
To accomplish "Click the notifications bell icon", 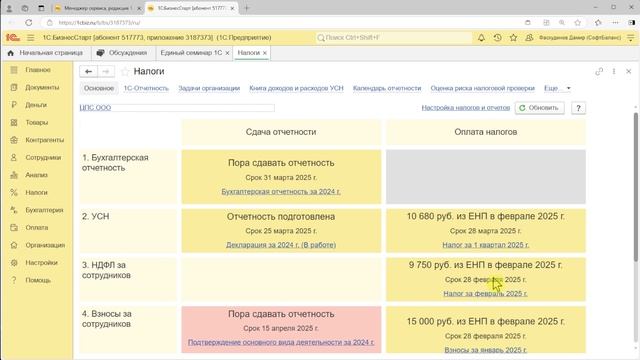I will click(481, 38).
